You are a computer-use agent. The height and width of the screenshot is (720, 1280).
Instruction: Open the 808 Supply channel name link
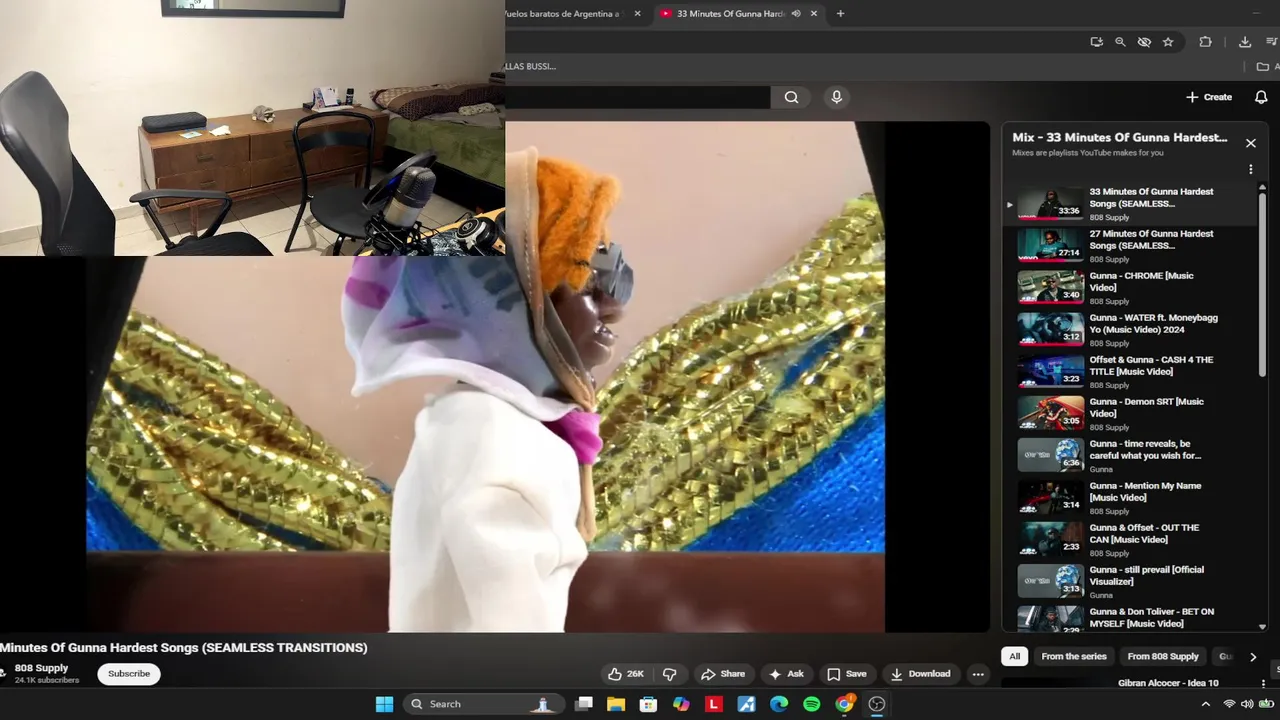pos(41,668)
